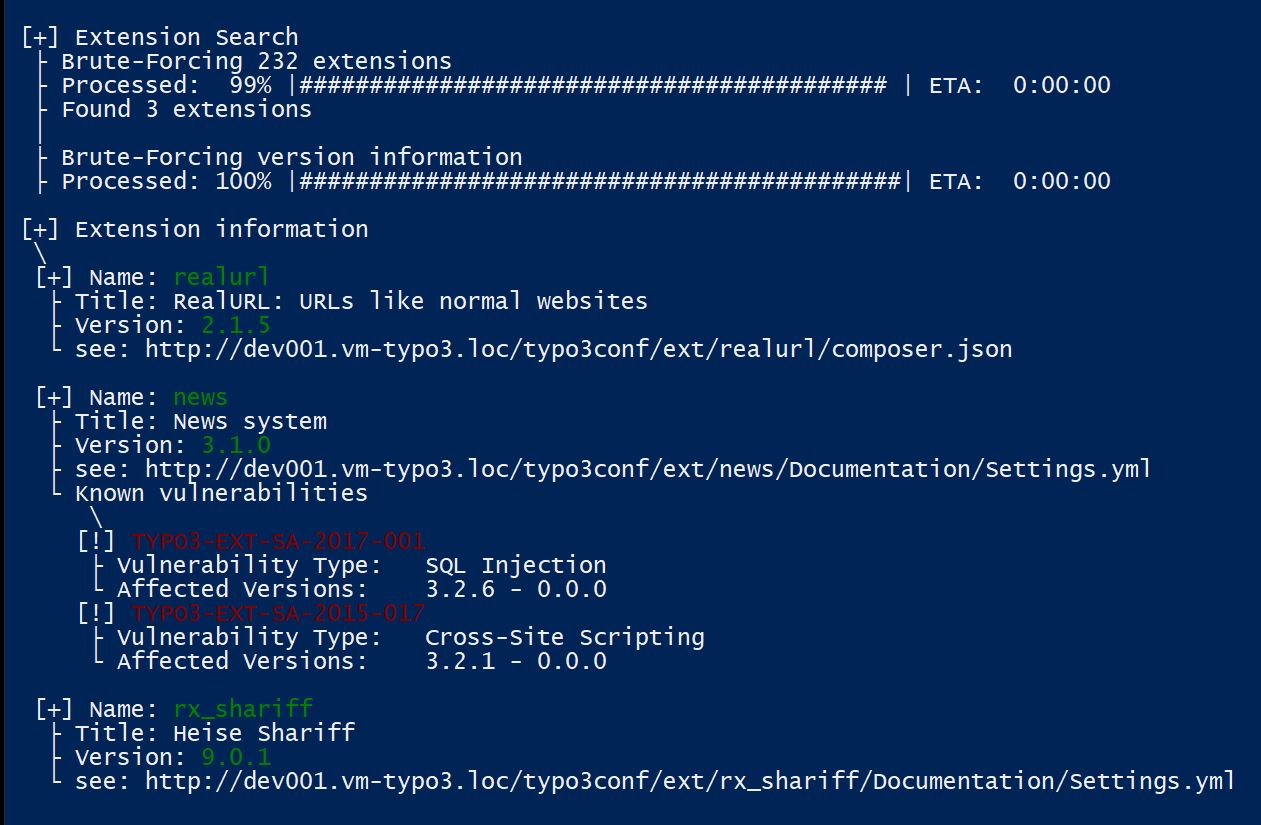1261x825 pixels.
Task: Select the red TYPO3-EXT-SA-2015-017 advisory ID
Action: pos(278,614)
